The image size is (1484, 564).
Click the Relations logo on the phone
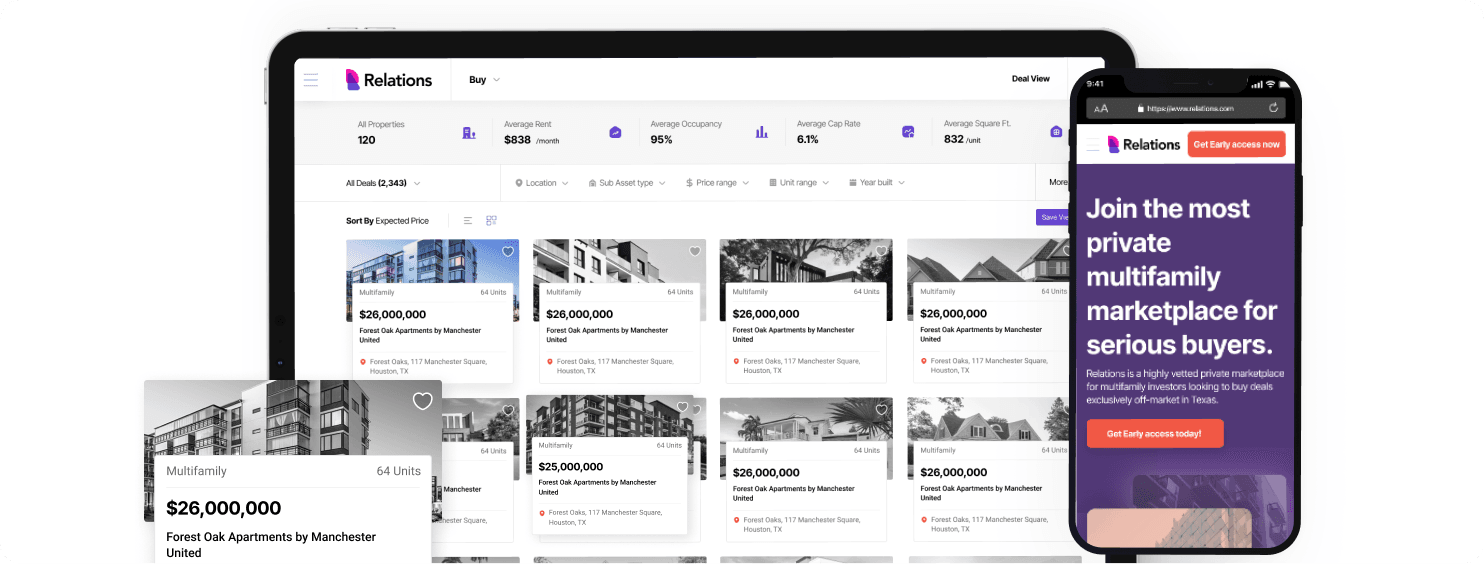click(x=1144, y=145)
